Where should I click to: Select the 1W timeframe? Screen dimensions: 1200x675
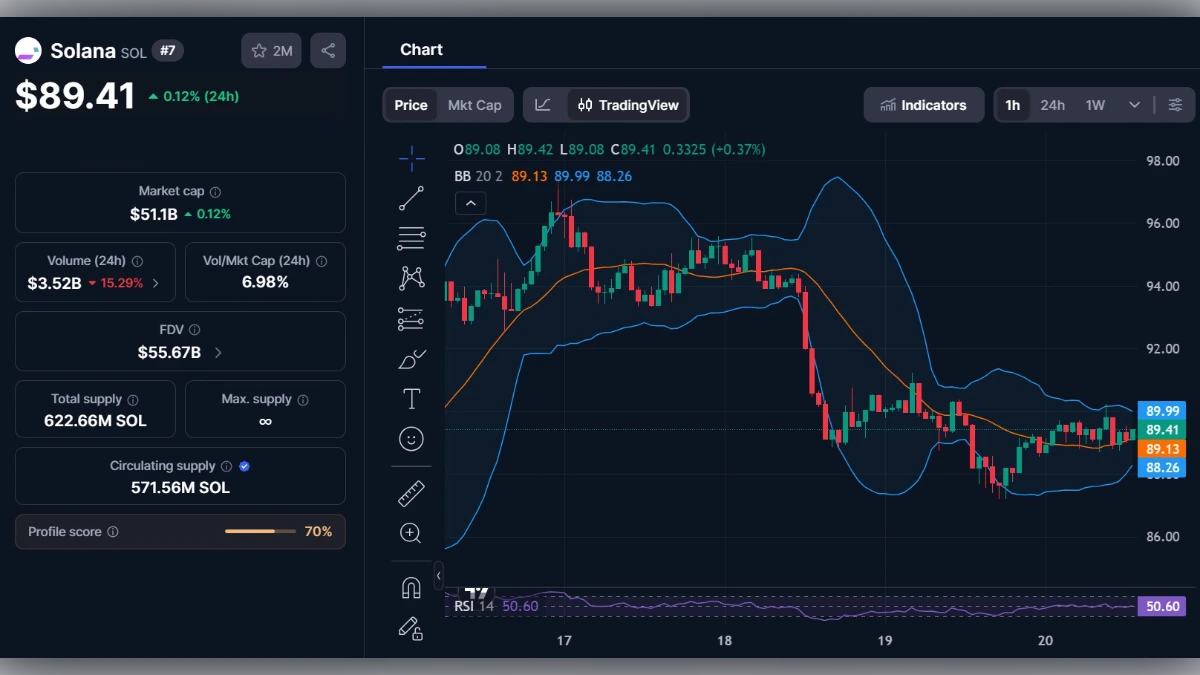1095,104
